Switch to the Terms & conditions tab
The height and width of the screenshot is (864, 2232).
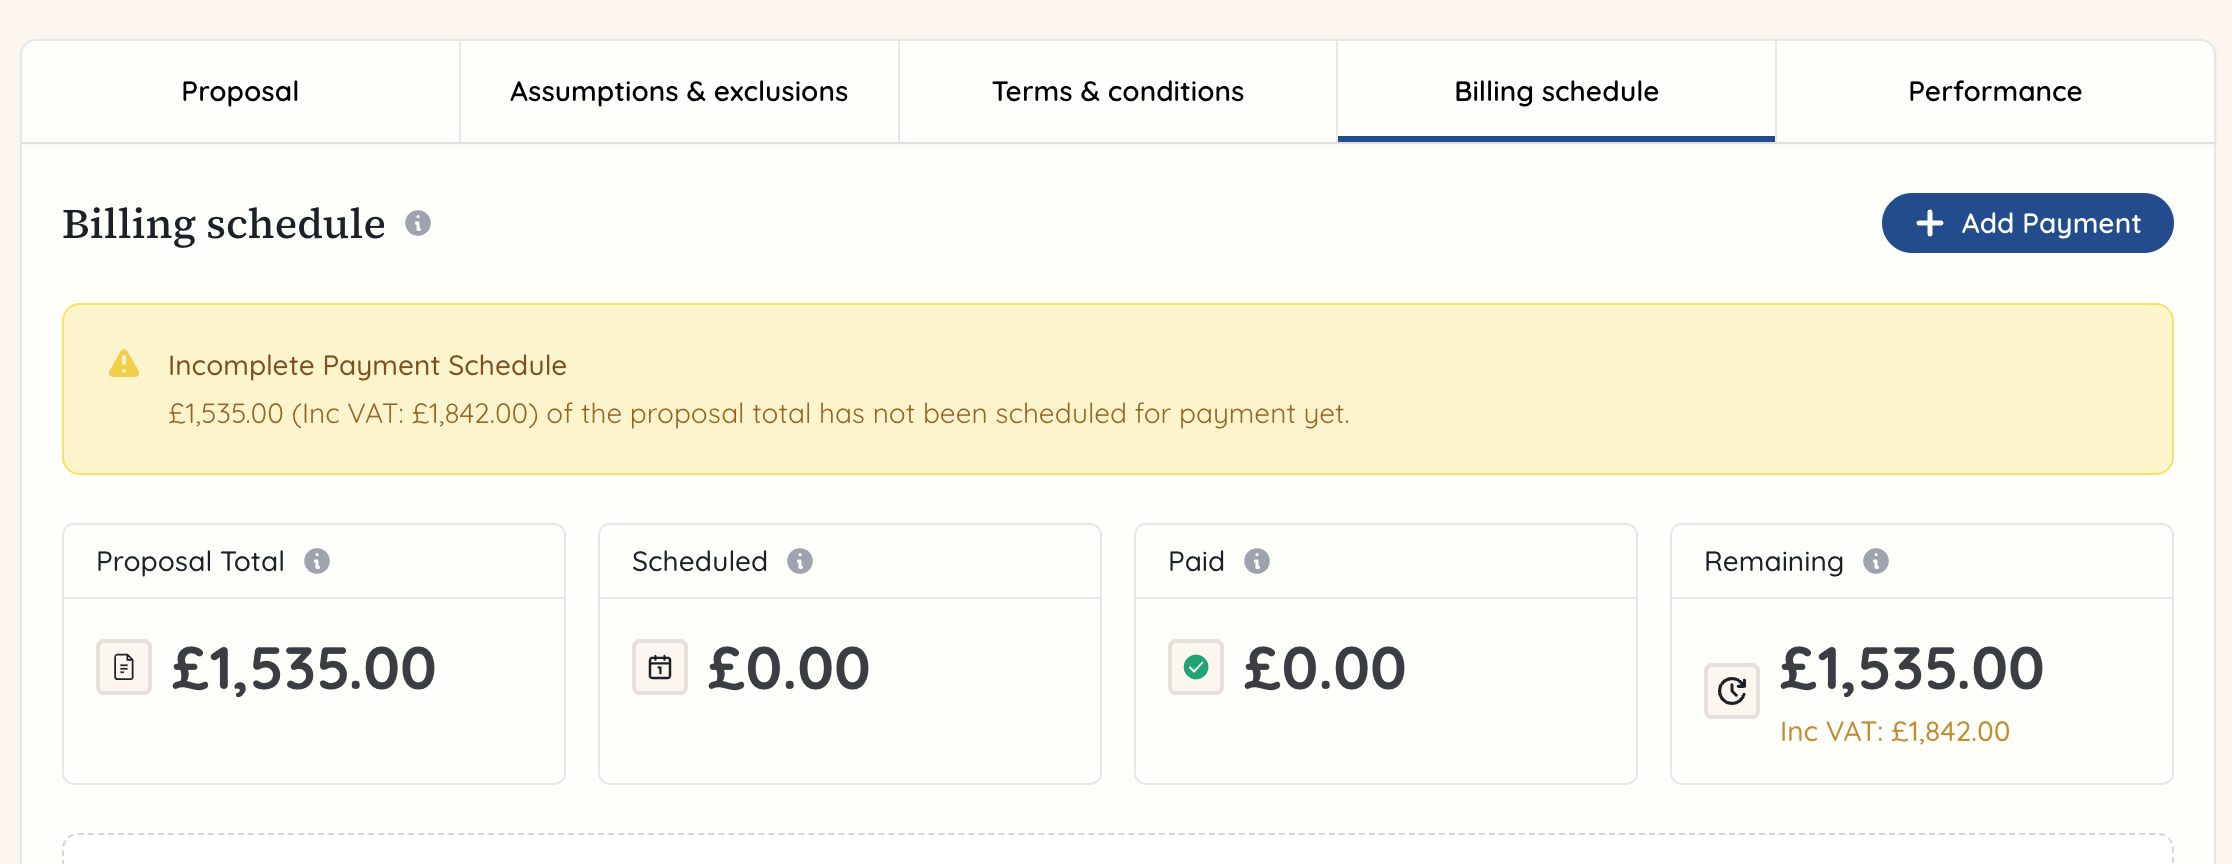tap(1117, 91)
